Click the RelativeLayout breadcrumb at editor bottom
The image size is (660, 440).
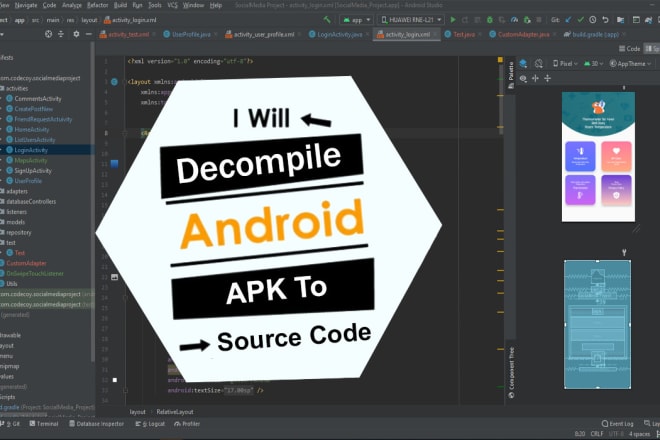pyautogui.click(x=175, y=412)
